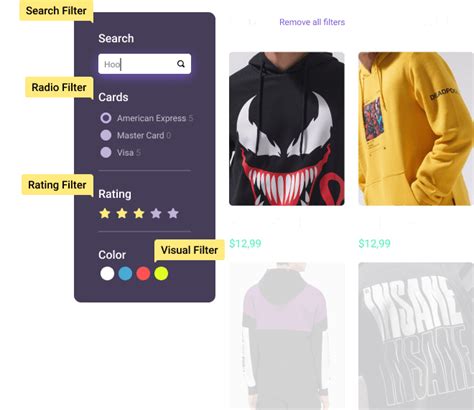Screen dimensions: 474x410
Task: Open the purple and black hoodie product
Action: click(x=287, y=336)
